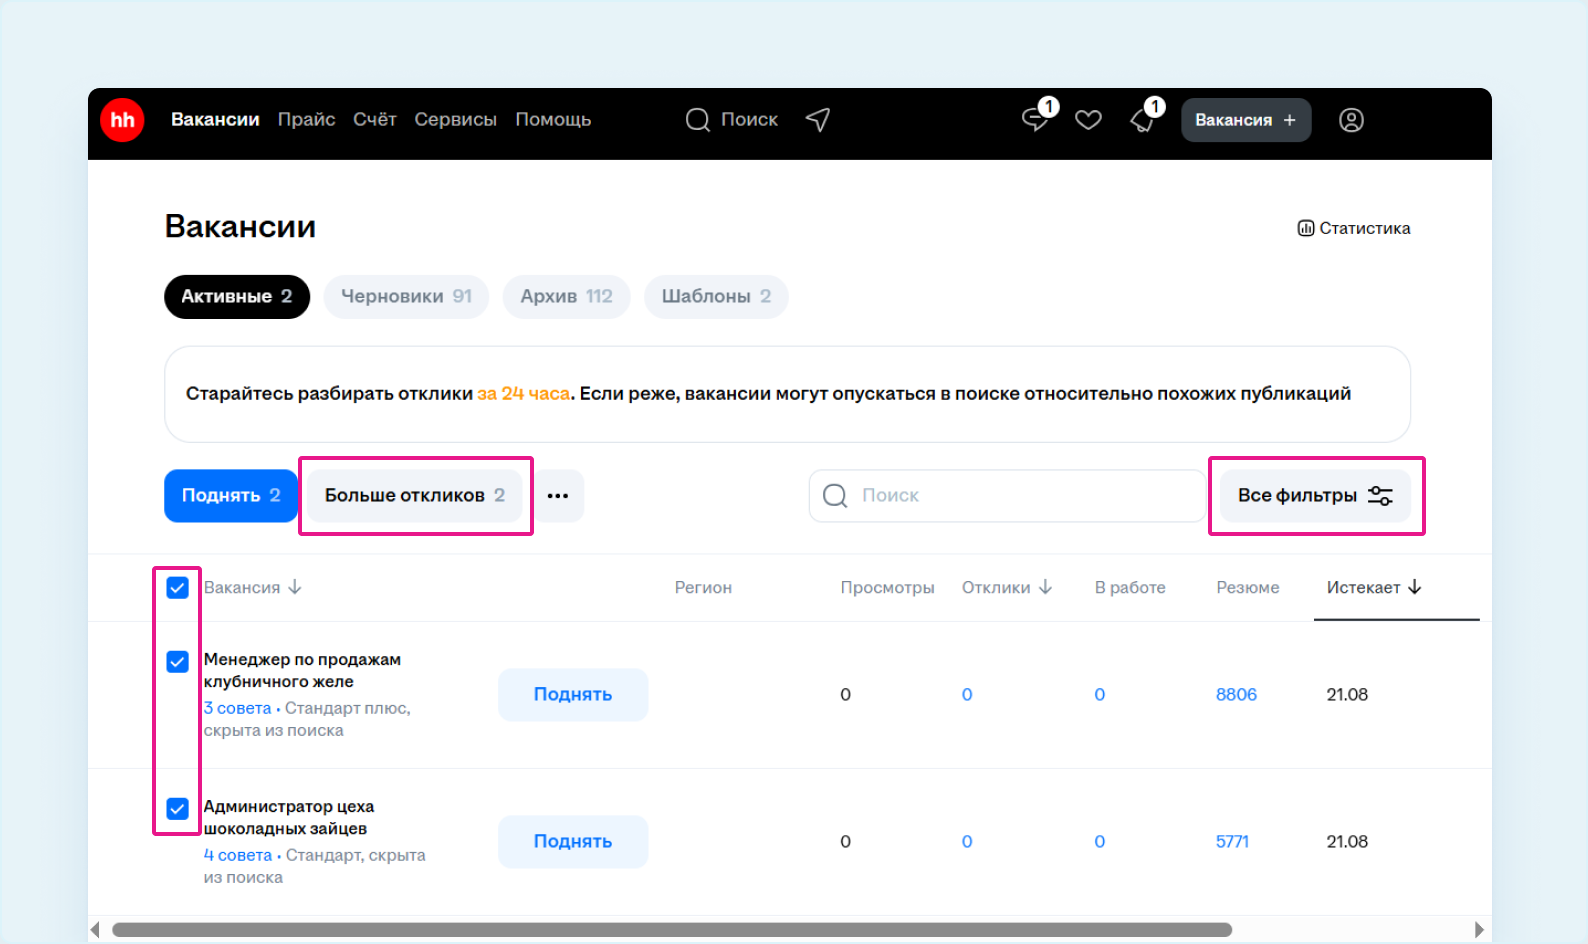
Task: Click В работе count for Администратор цеха
Action: pos(1100,842)
